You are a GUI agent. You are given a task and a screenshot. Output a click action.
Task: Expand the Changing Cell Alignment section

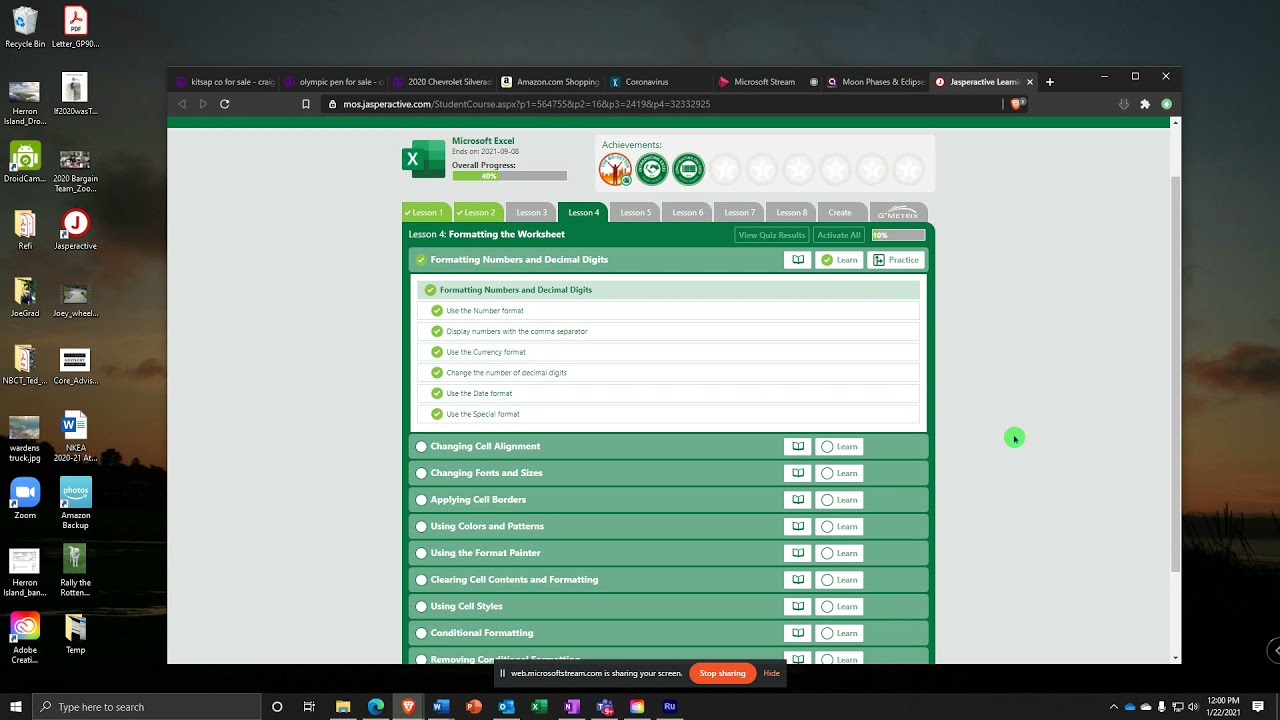point(668,447)
